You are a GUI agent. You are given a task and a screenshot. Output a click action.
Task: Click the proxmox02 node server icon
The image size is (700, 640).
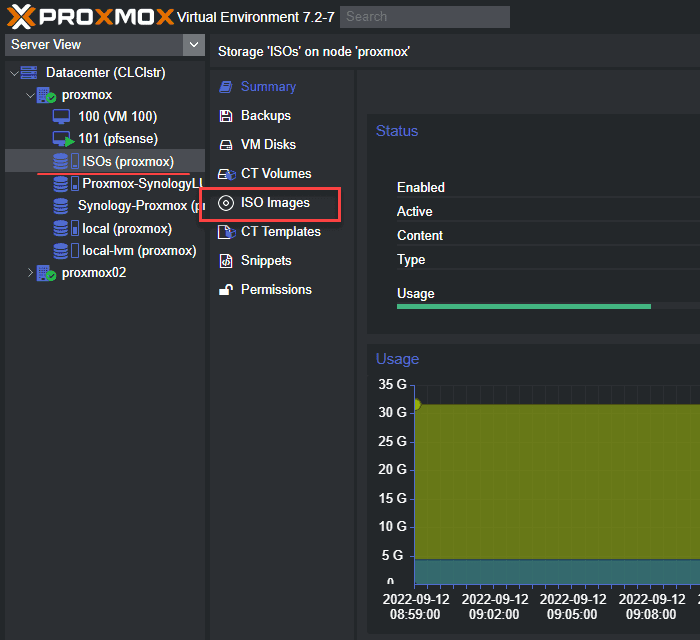point(46,273)
